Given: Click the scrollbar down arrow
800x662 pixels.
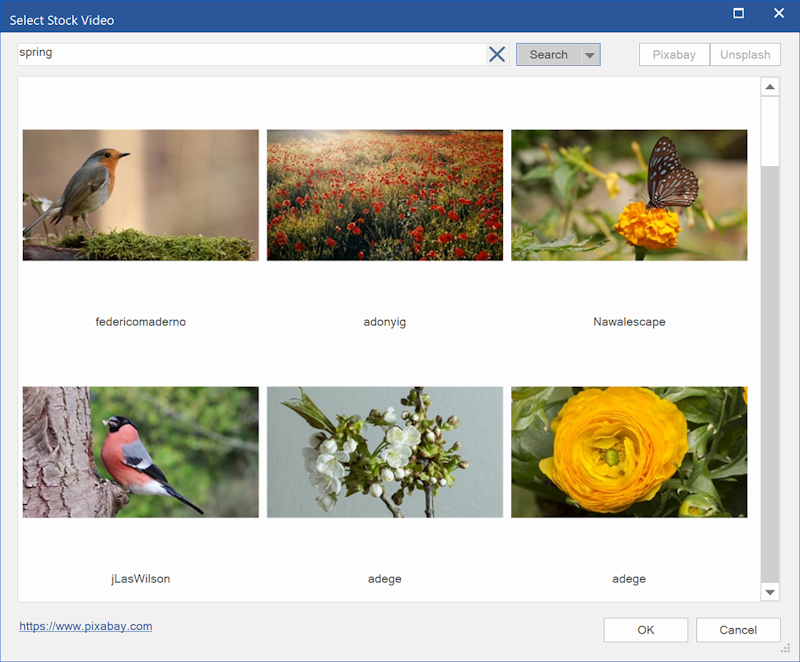Looking at the screenshot, I should (770, 592).
